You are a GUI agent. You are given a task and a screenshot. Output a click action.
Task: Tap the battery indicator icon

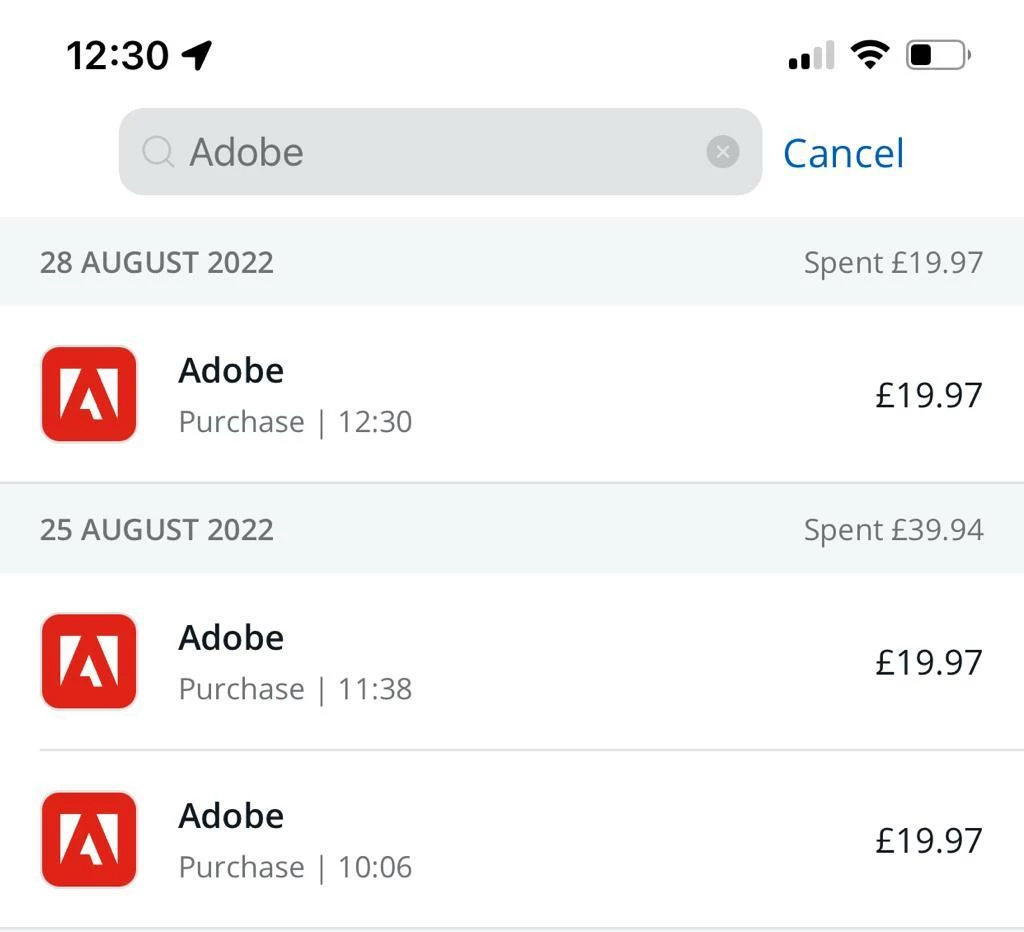[938, 55]
